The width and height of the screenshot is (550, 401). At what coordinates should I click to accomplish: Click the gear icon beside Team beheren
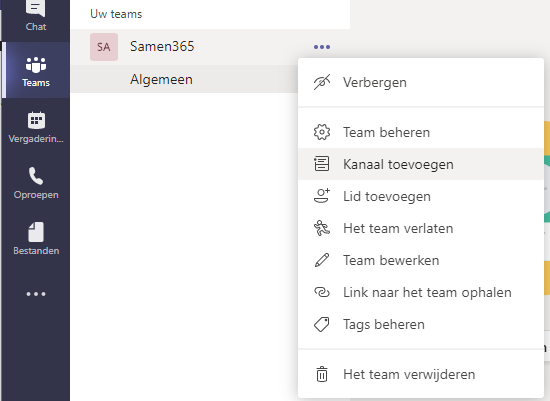tap(322, 132)
